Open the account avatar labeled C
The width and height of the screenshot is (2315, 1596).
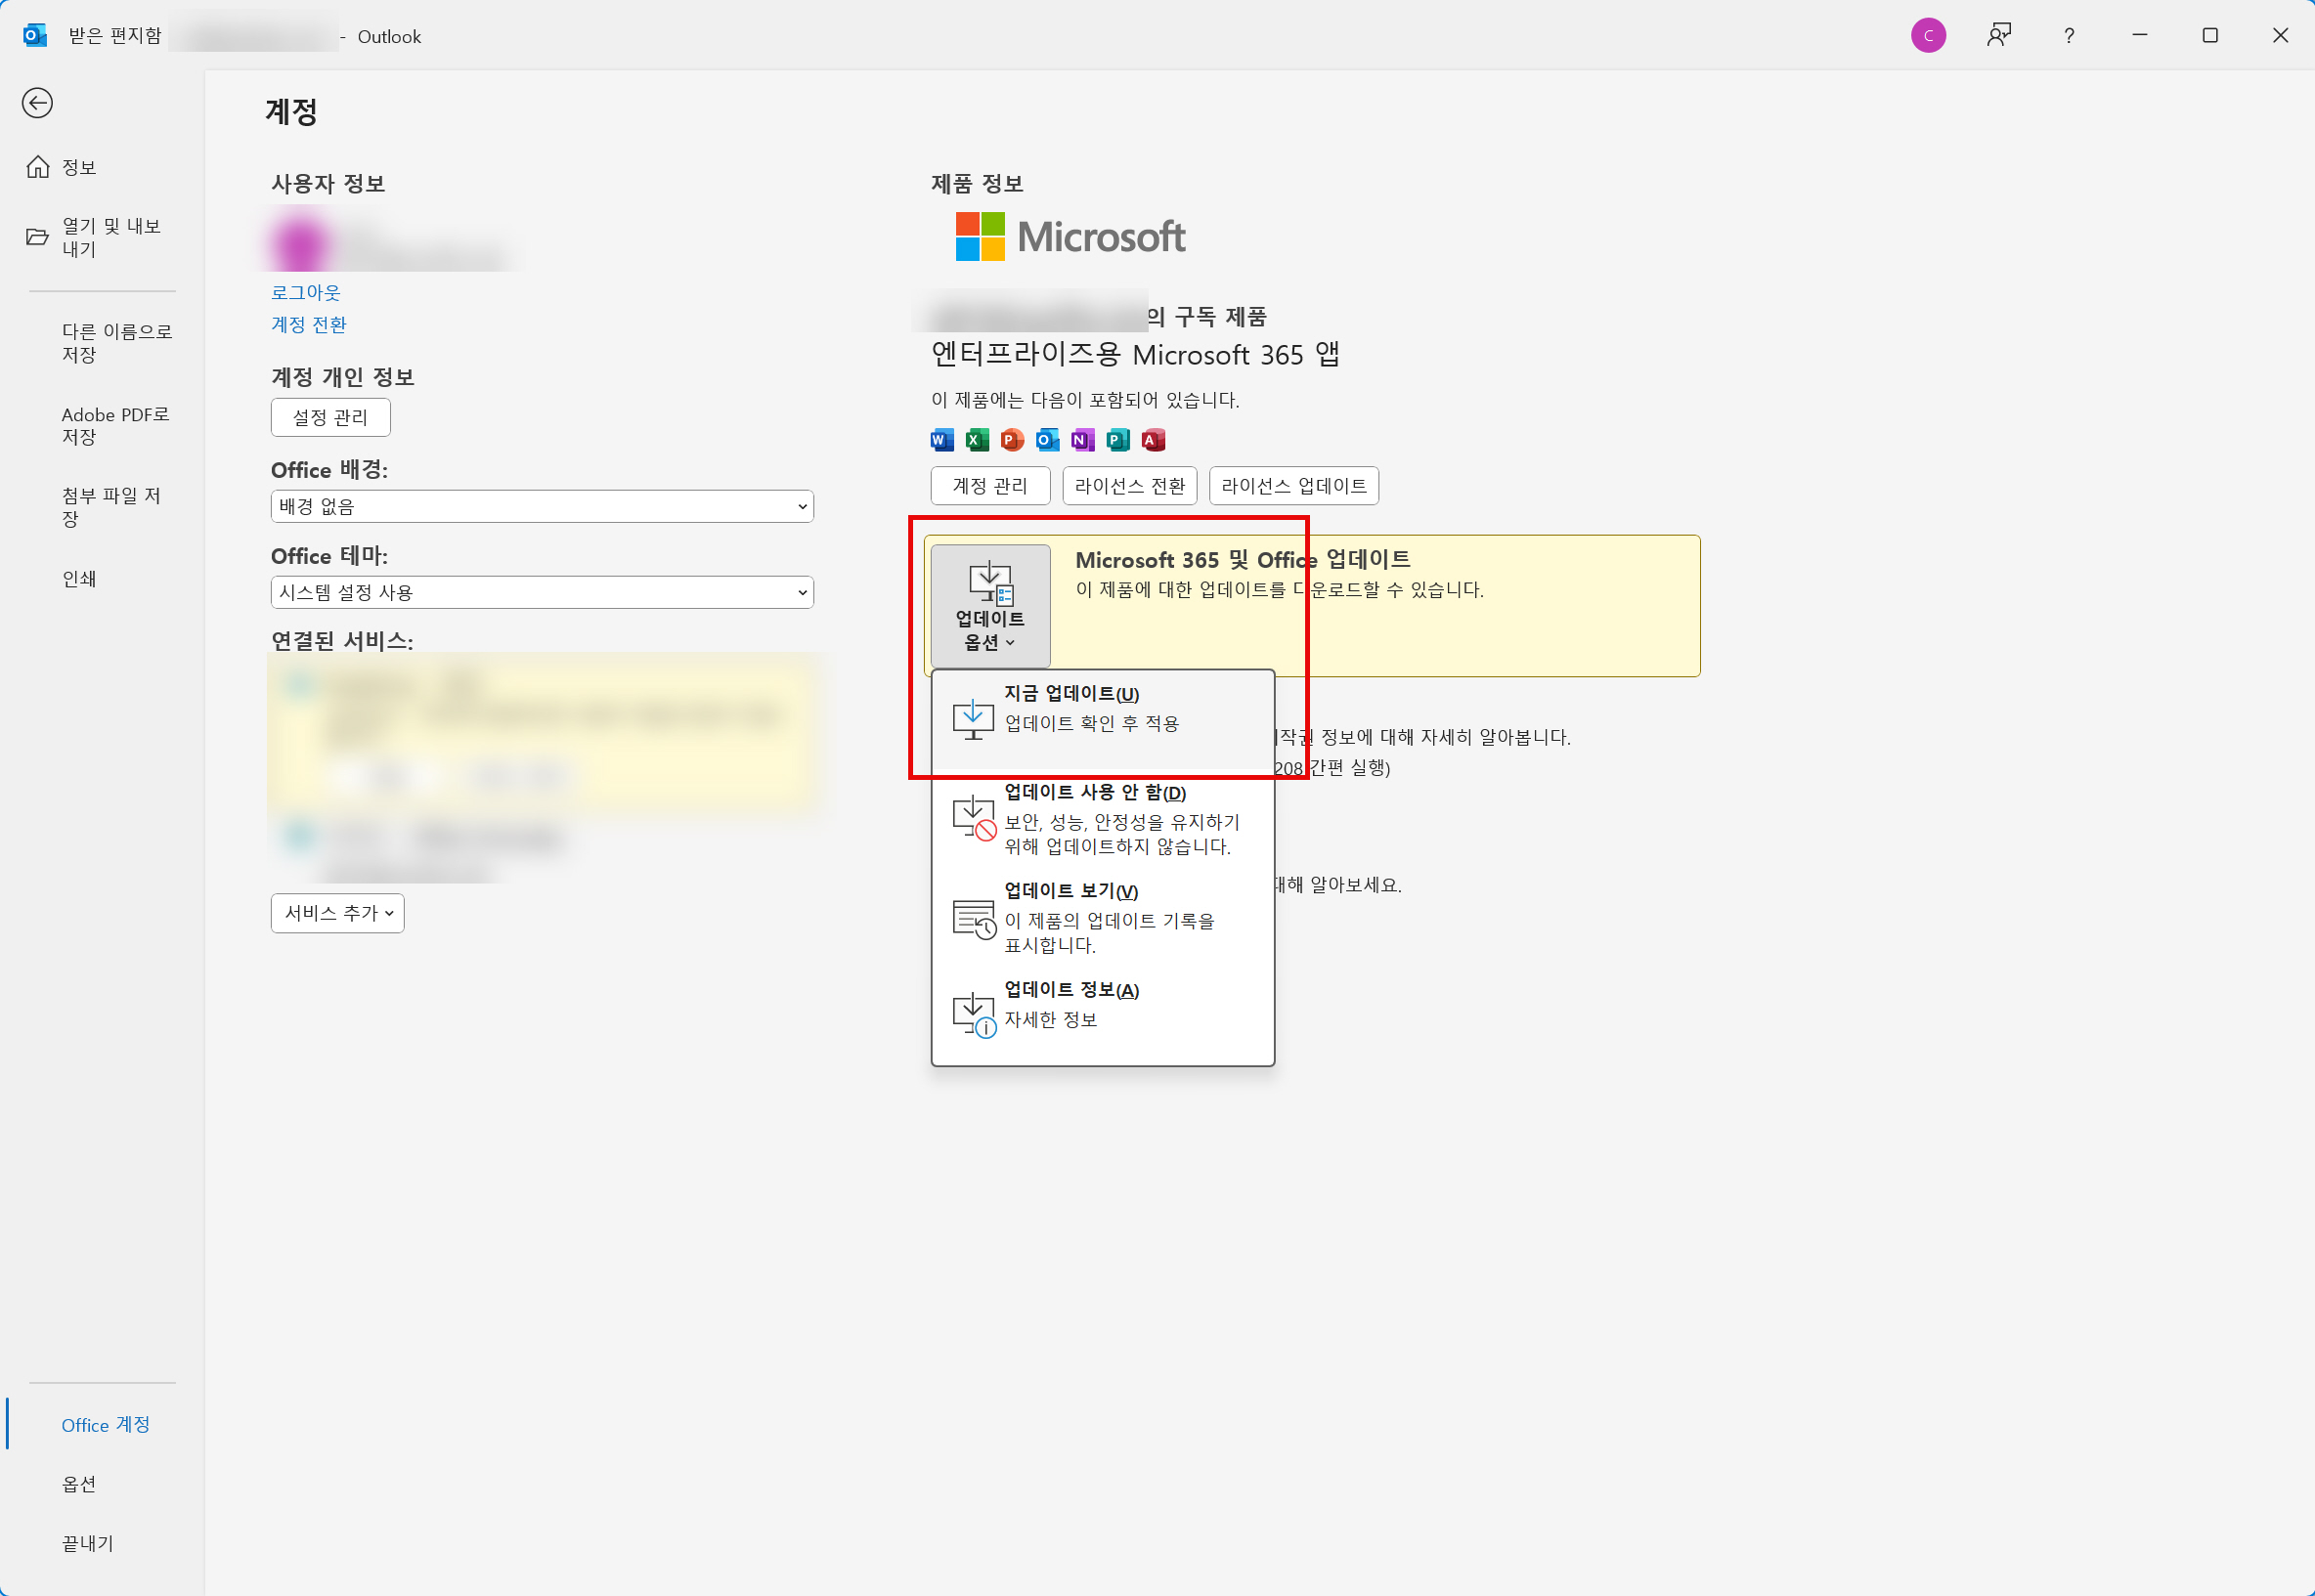[x=1928, y=36]
